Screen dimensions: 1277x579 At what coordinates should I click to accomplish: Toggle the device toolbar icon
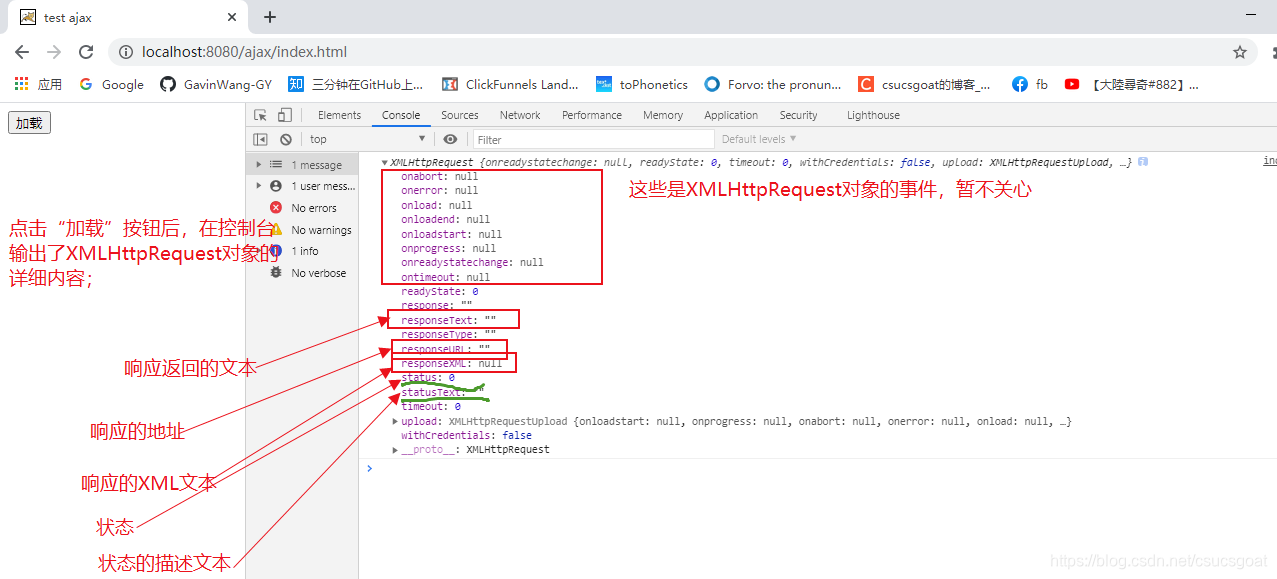click(x=285, y=115)
